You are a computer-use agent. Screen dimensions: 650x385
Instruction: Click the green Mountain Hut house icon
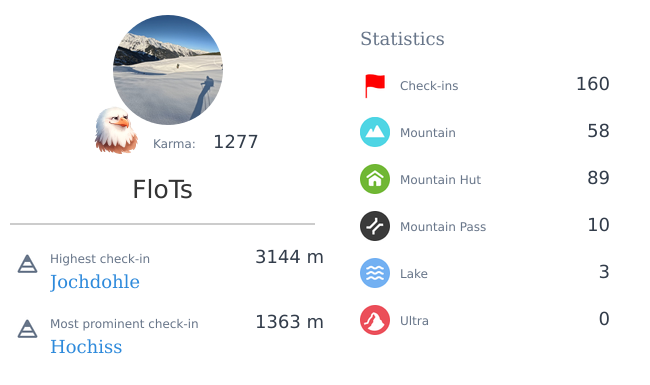point(375,179)
